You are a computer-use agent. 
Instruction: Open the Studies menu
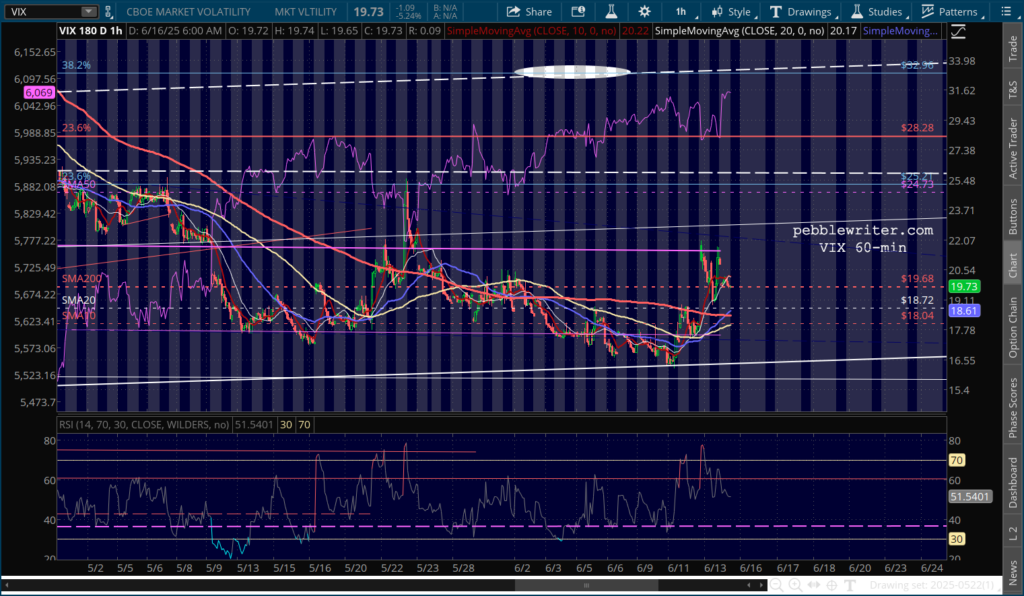point(879,12)
